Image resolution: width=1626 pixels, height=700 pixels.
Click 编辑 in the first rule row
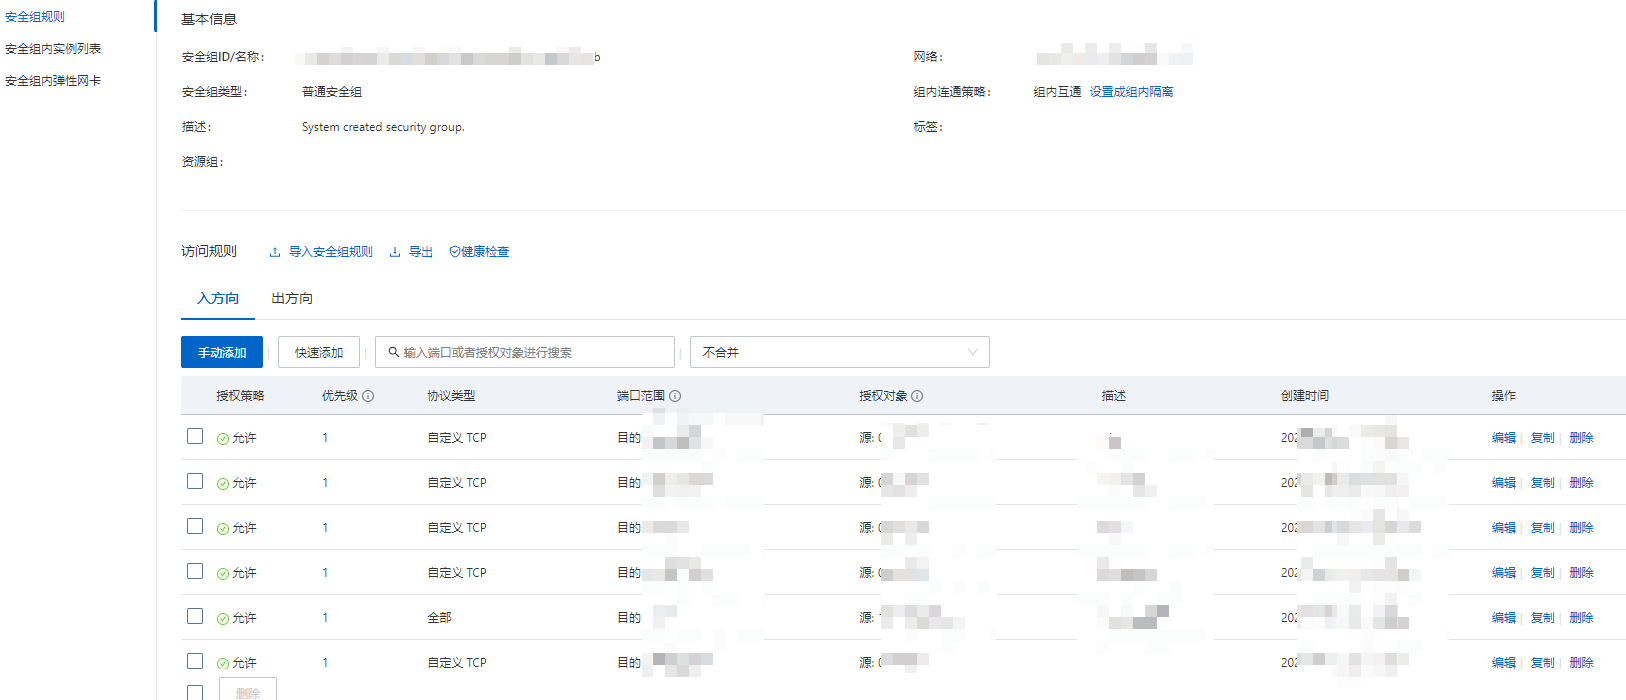coord(1504,438)
